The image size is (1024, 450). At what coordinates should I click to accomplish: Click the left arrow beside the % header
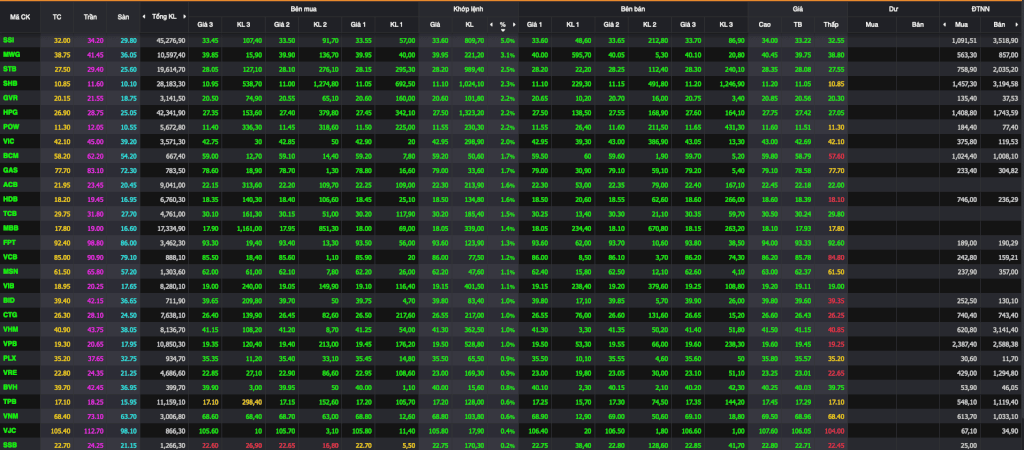491,25
